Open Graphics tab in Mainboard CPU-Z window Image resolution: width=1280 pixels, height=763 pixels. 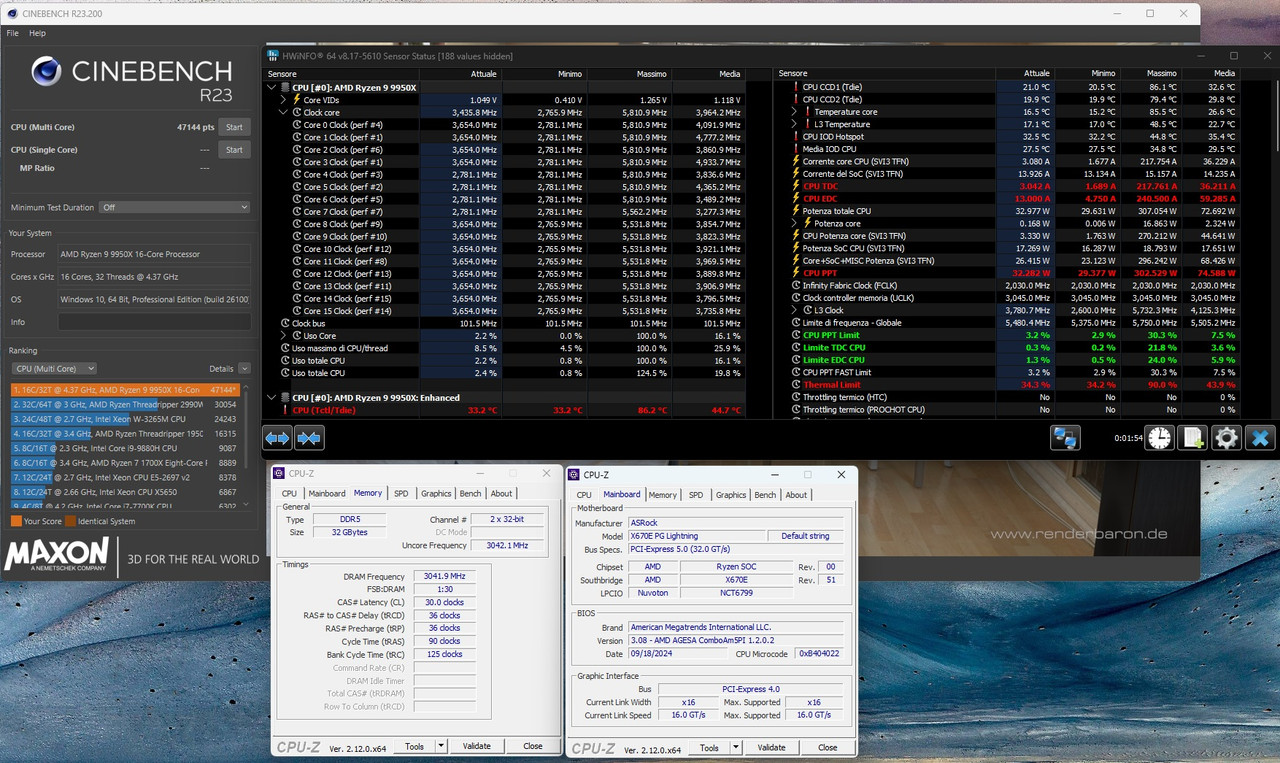[x=731, y=495]
